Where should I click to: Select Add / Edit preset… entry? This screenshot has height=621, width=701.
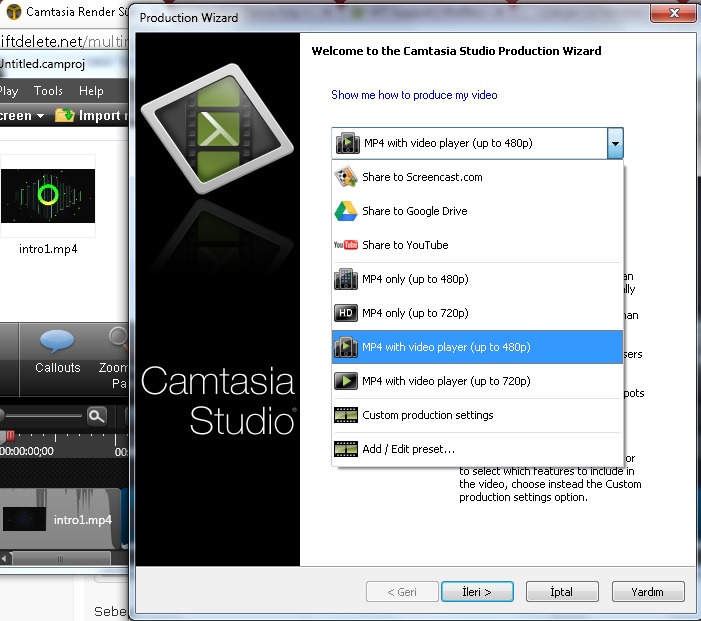point(408,449)
